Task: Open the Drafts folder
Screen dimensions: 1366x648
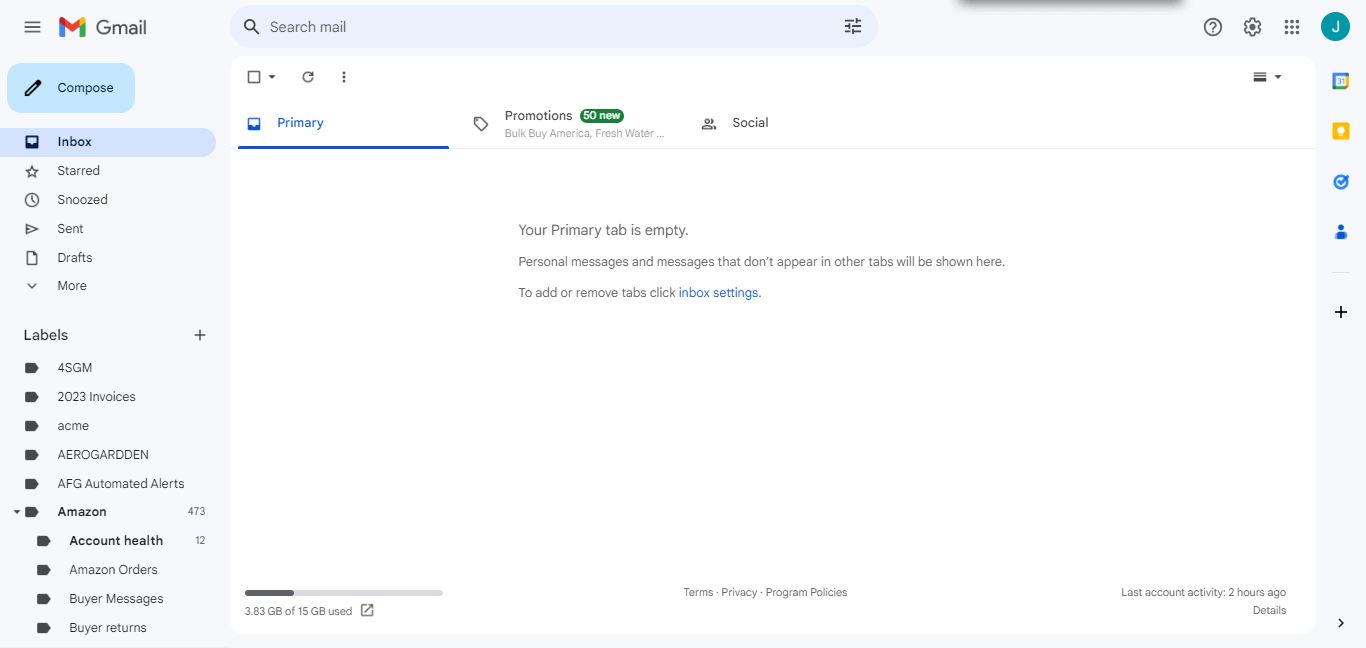Action: [x=108, y=258]
